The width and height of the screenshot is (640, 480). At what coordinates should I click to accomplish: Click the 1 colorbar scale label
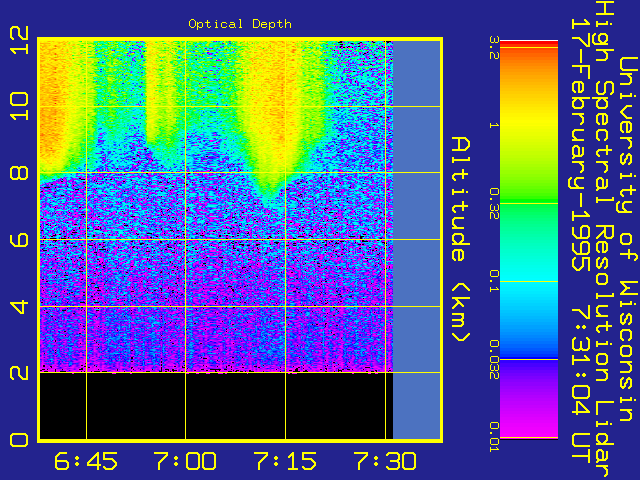coord(494,125)
